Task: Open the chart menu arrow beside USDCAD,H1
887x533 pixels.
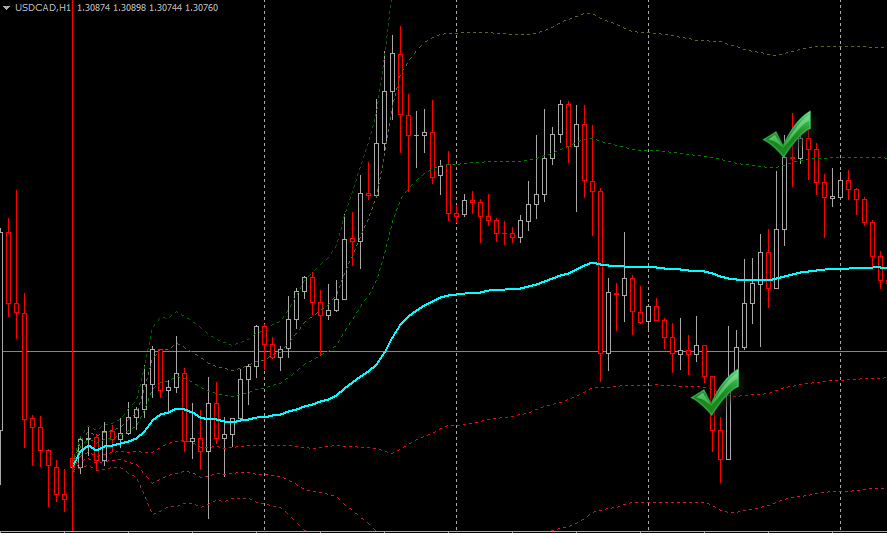Action: pyautogui.click(x=7, y=8)
